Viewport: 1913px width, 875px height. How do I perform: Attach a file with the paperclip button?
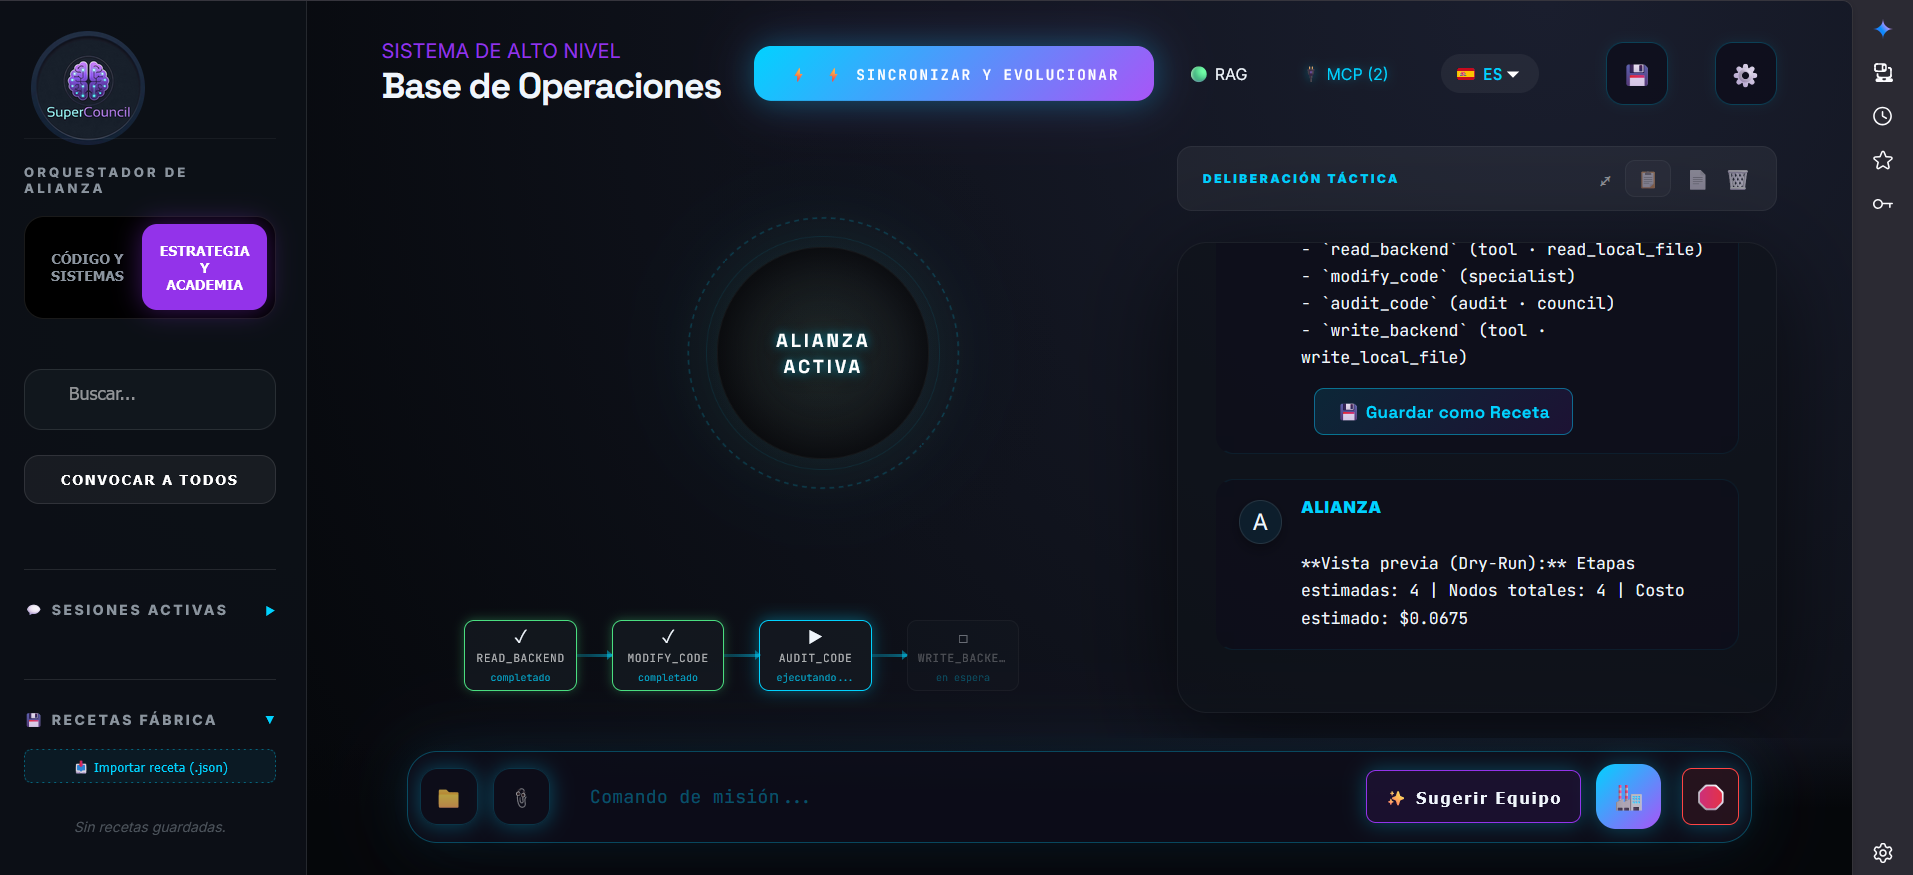(x=521, y=797)
